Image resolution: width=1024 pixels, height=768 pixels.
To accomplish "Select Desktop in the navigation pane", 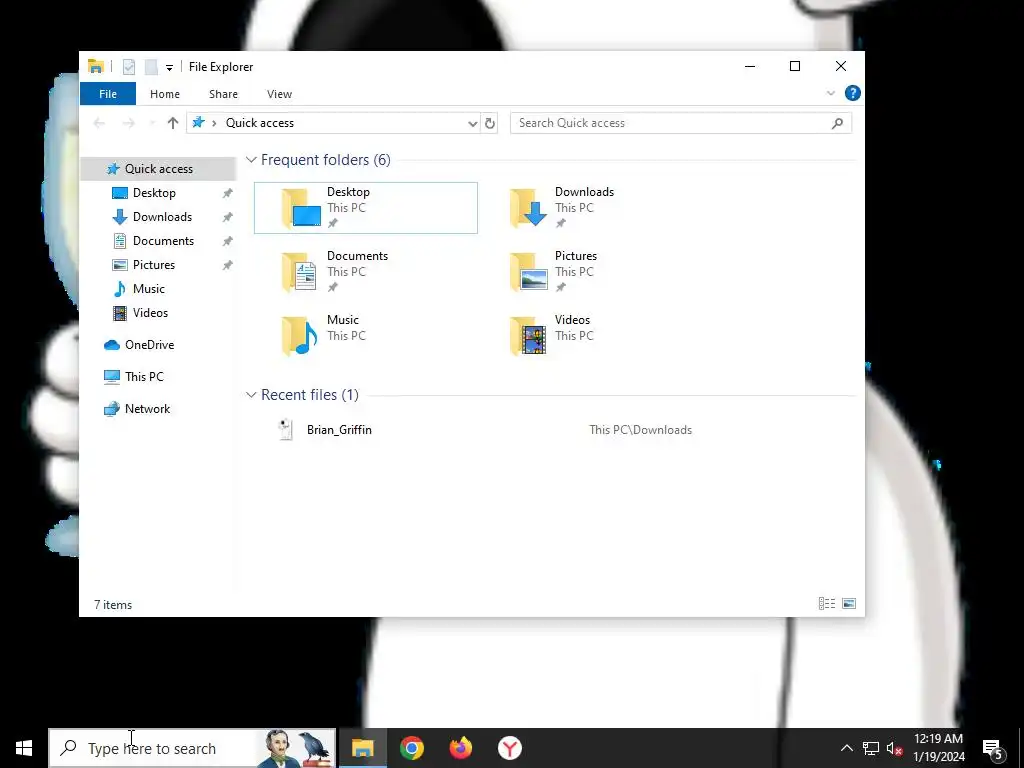I will 154,193.
